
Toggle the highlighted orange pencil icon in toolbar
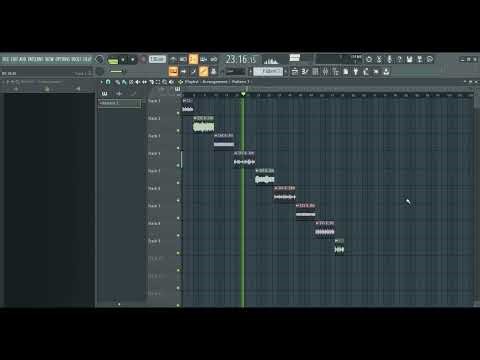tap(203, 71)
